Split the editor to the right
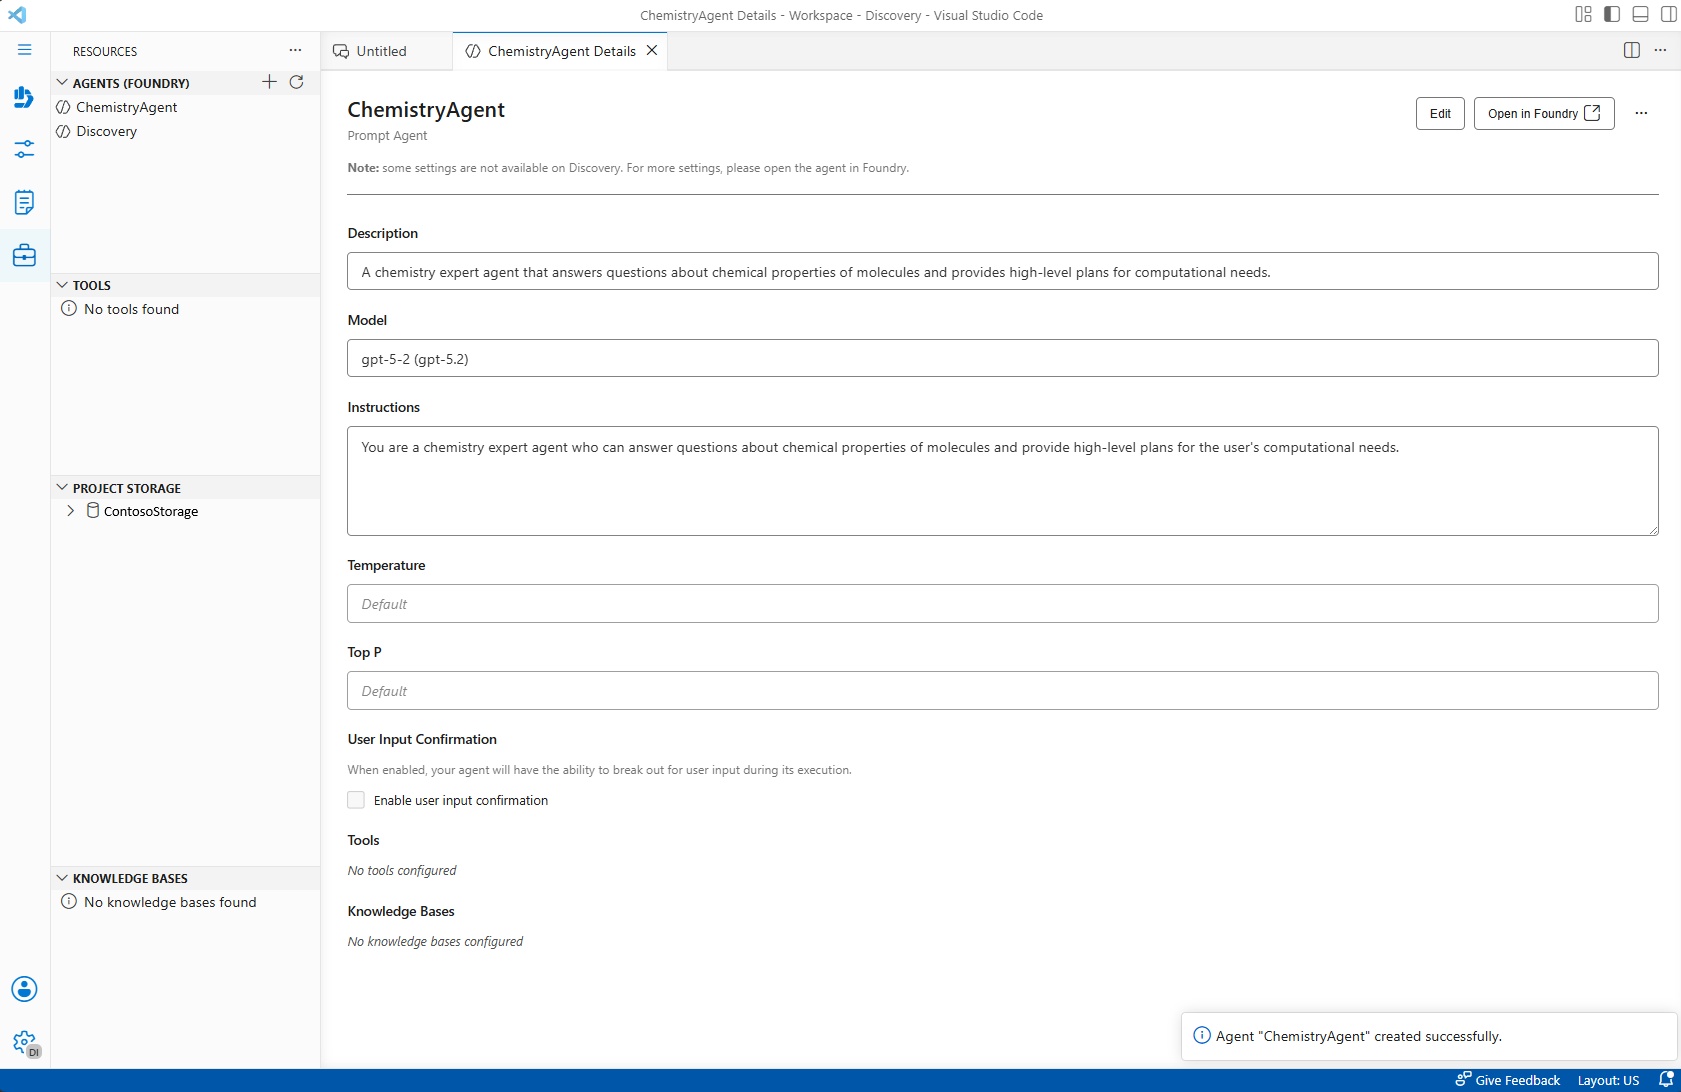 coord(1632,50)
